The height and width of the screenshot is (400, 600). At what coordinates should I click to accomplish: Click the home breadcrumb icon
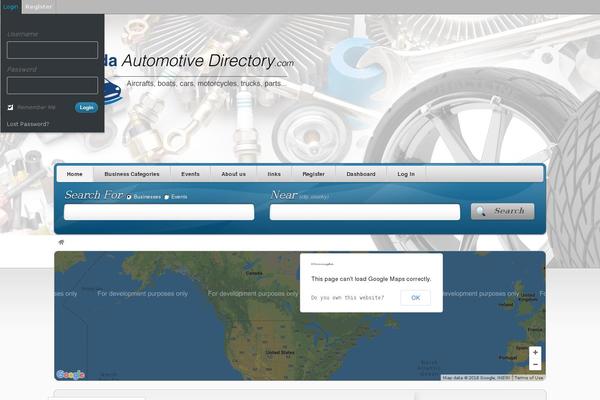pyautogui.click(x=61, y=242)
